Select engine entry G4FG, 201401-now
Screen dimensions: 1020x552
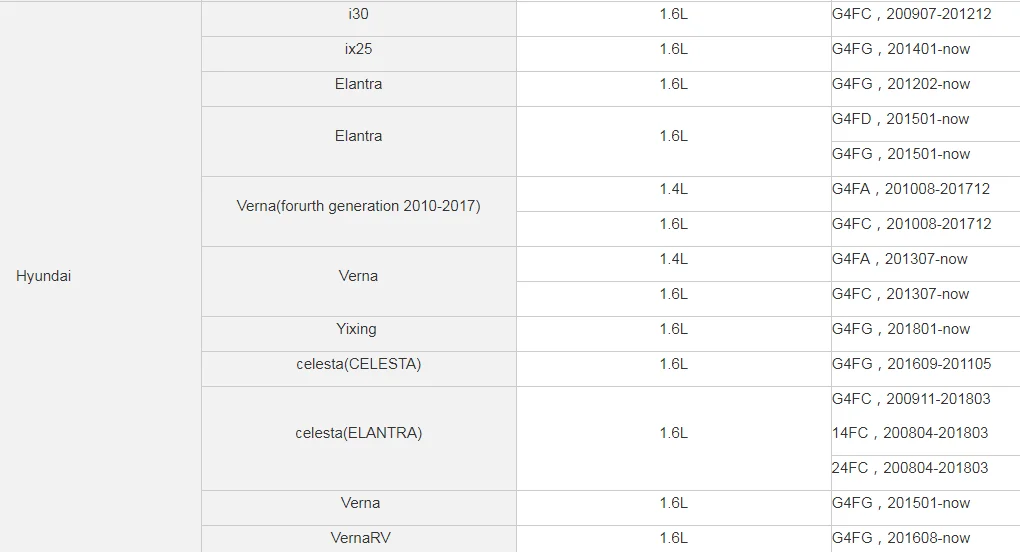point(901,49)
